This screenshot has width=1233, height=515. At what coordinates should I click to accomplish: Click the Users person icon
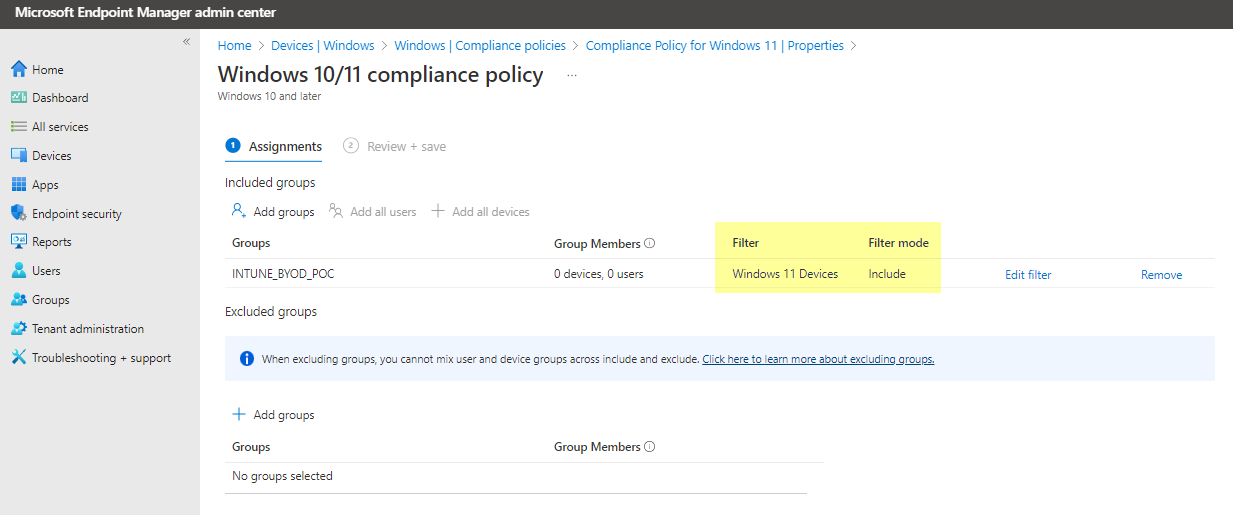coord(18,271)
